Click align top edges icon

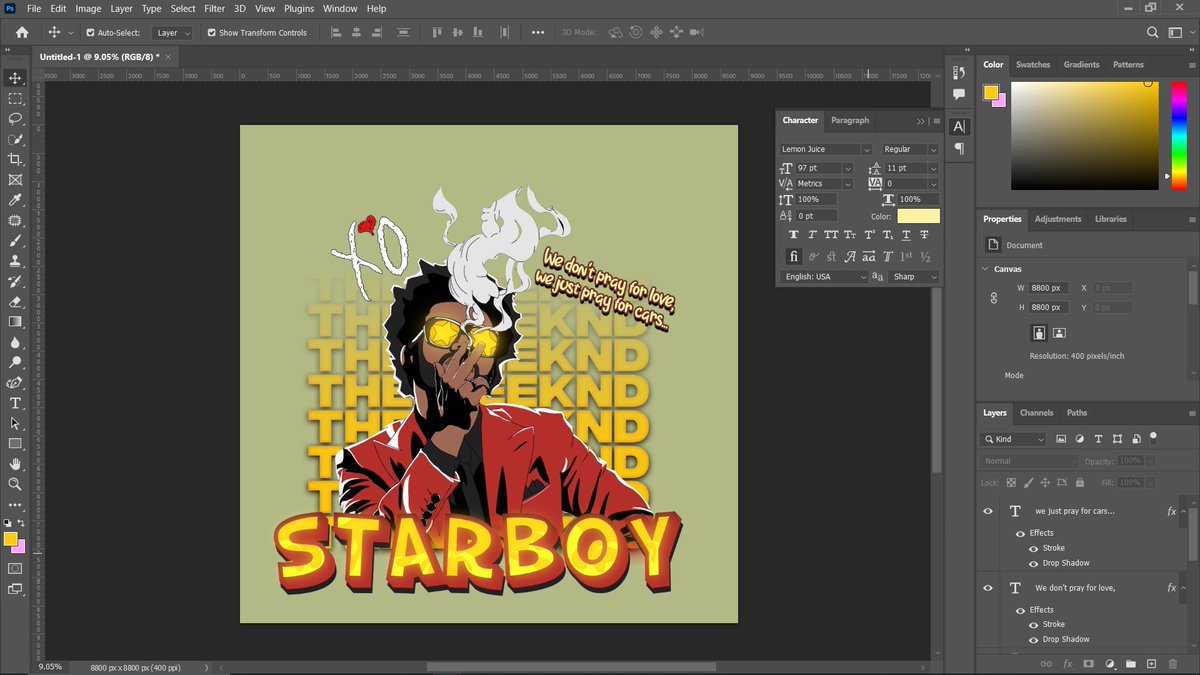coord(437,32)
